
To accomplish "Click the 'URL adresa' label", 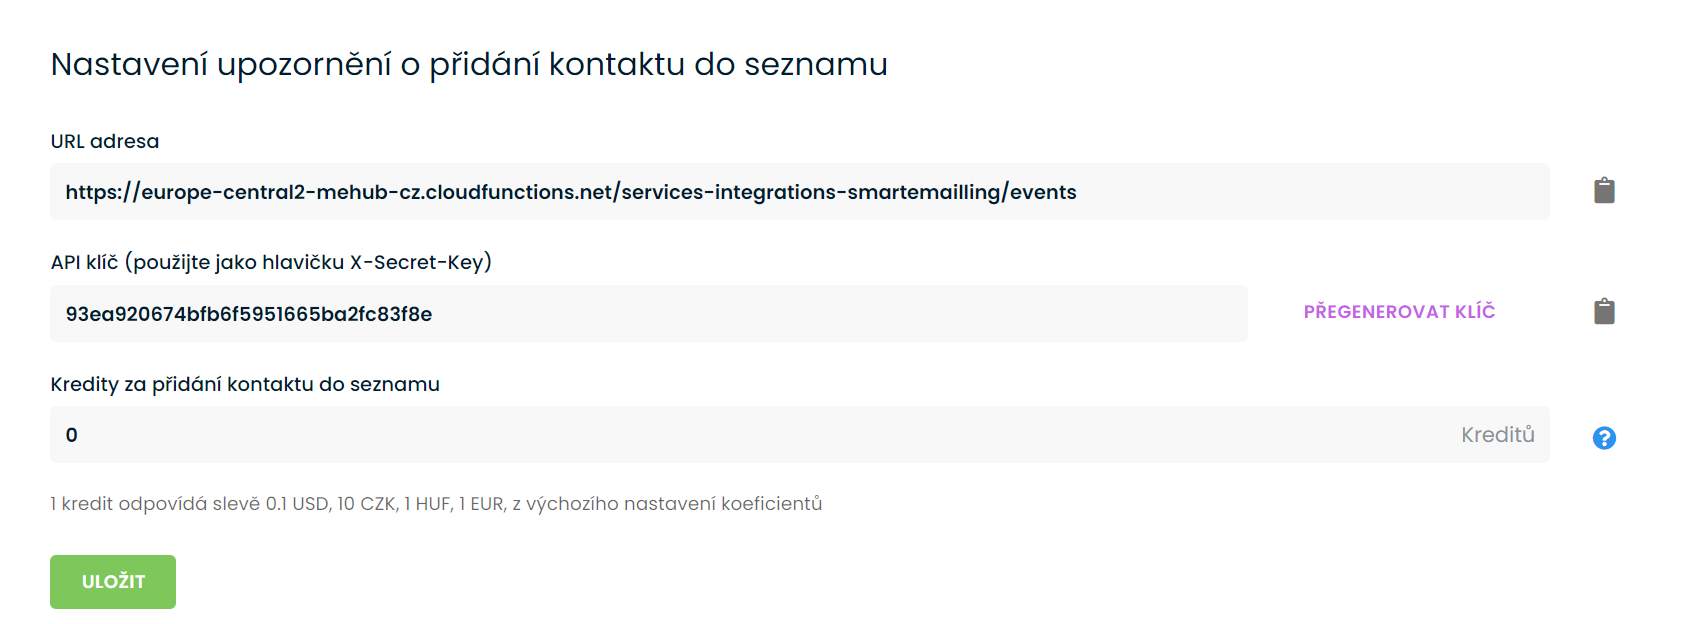I will 105,141.
